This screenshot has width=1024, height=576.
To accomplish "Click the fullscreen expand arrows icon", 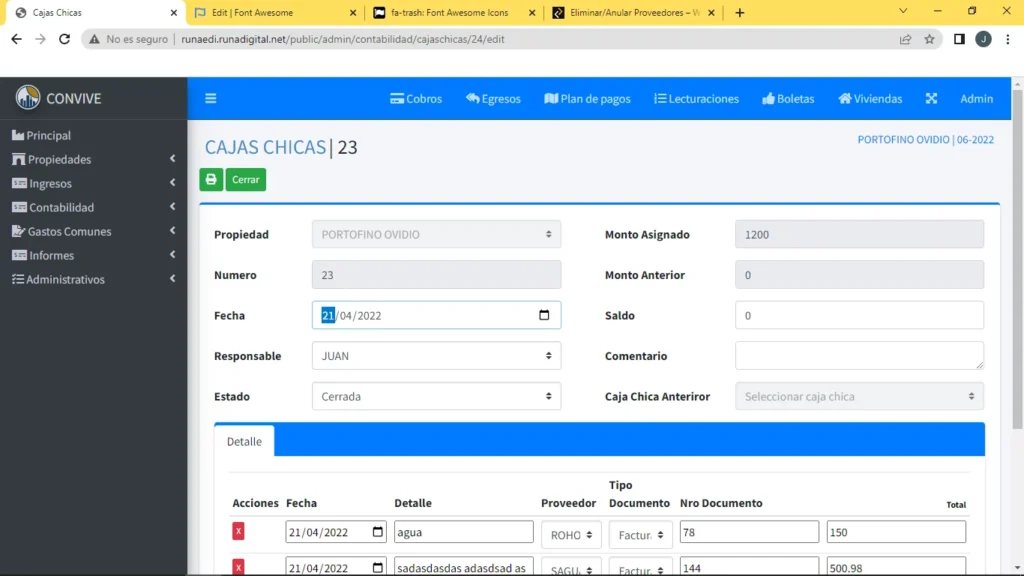I will [x=931, y=99].
